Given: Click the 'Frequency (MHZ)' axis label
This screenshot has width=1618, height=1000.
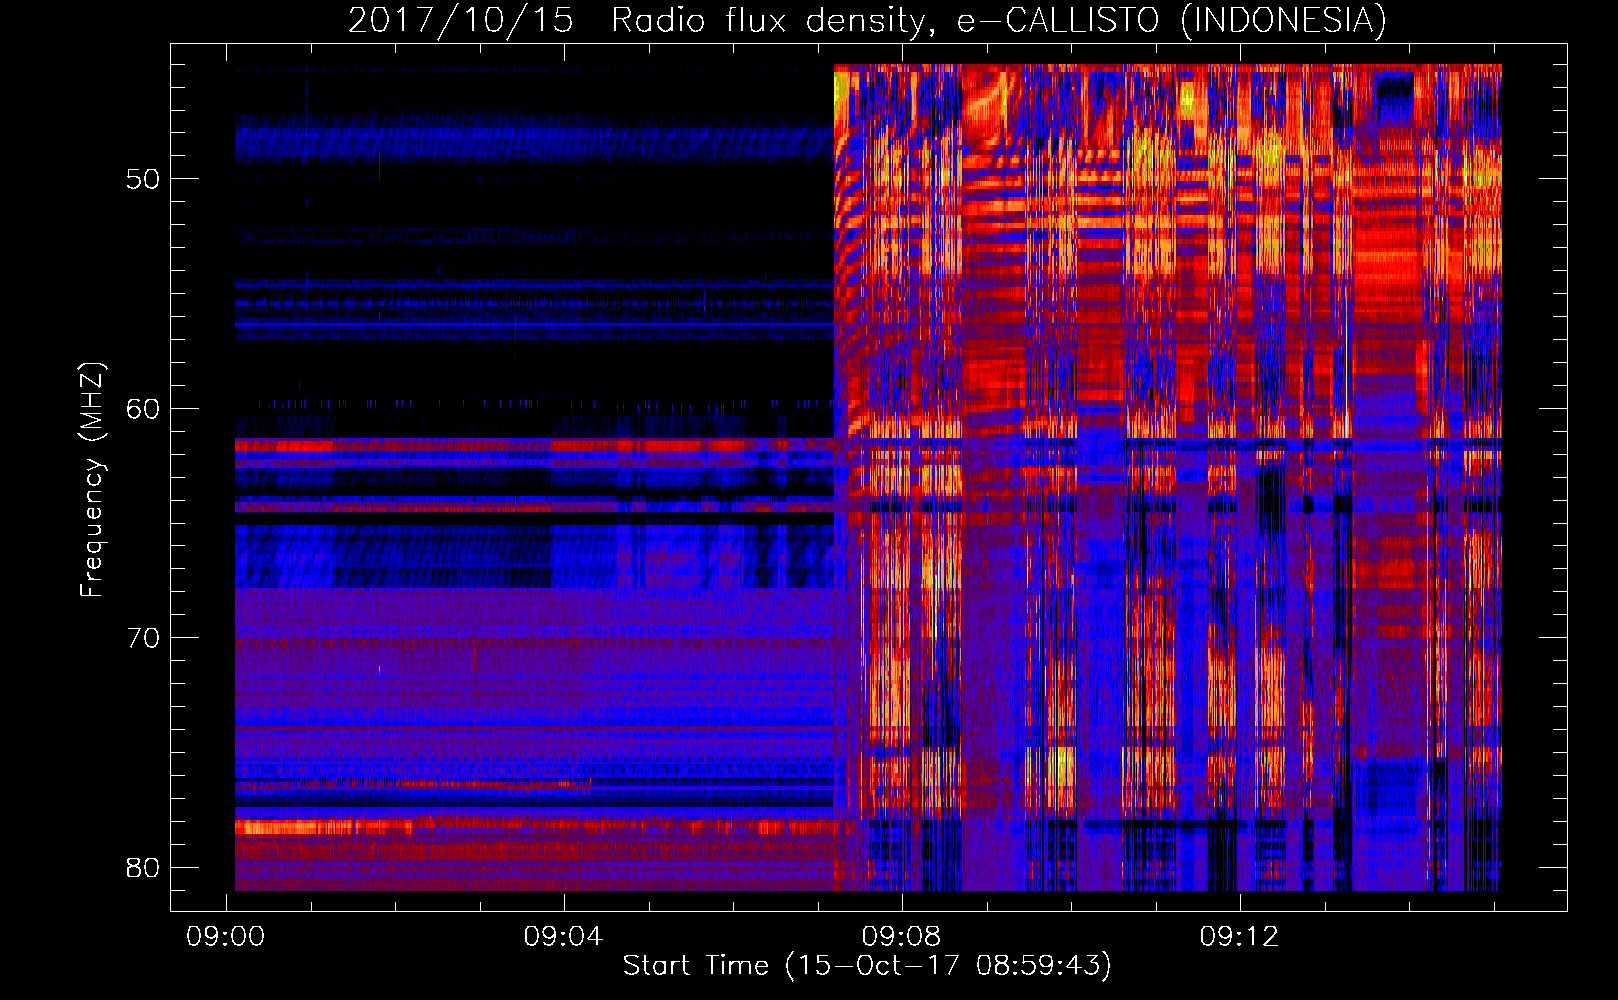Looking at the screenshot, I should (92, 480).
